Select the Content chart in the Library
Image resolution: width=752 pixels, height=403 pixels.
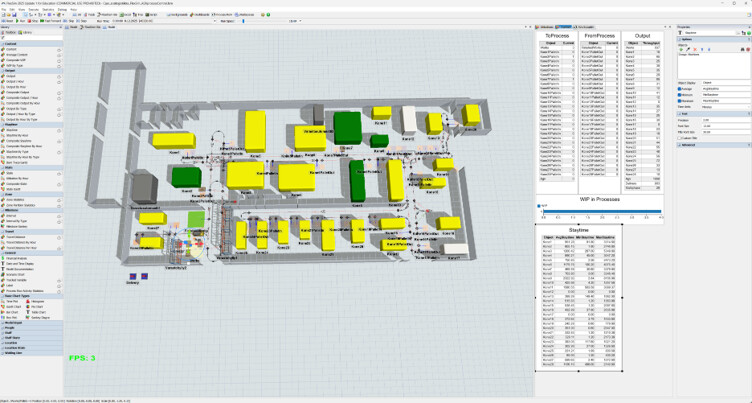(11, 49)
